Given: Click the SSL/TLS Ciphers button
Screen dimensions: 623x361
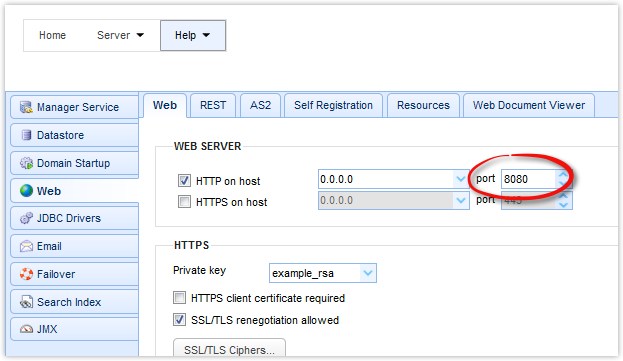Looking at the screenshot, I should coord(229,349).
